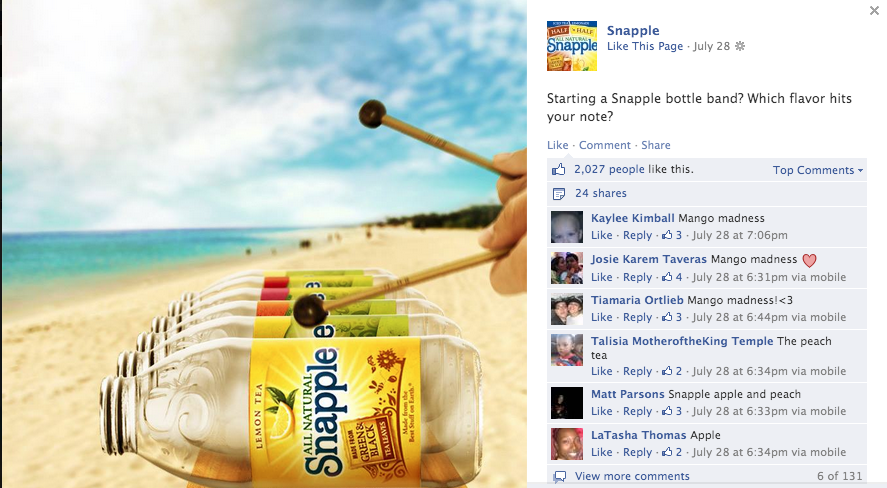Click Like This Page link
The height and width of the screenshot is (488, 887).
(645, 46)
